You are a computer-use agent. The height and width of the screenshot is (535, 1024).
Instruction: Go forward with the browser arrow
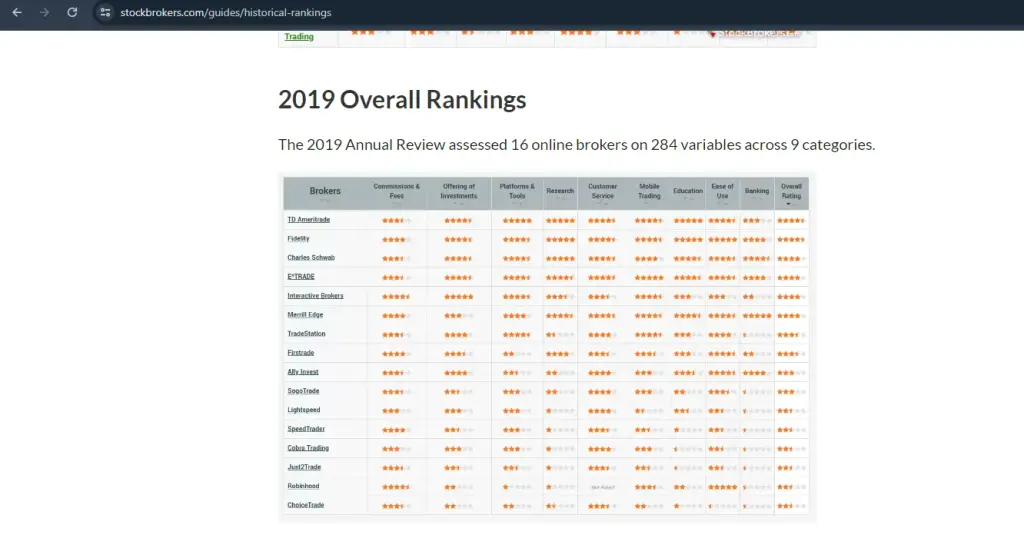point(44,12)
